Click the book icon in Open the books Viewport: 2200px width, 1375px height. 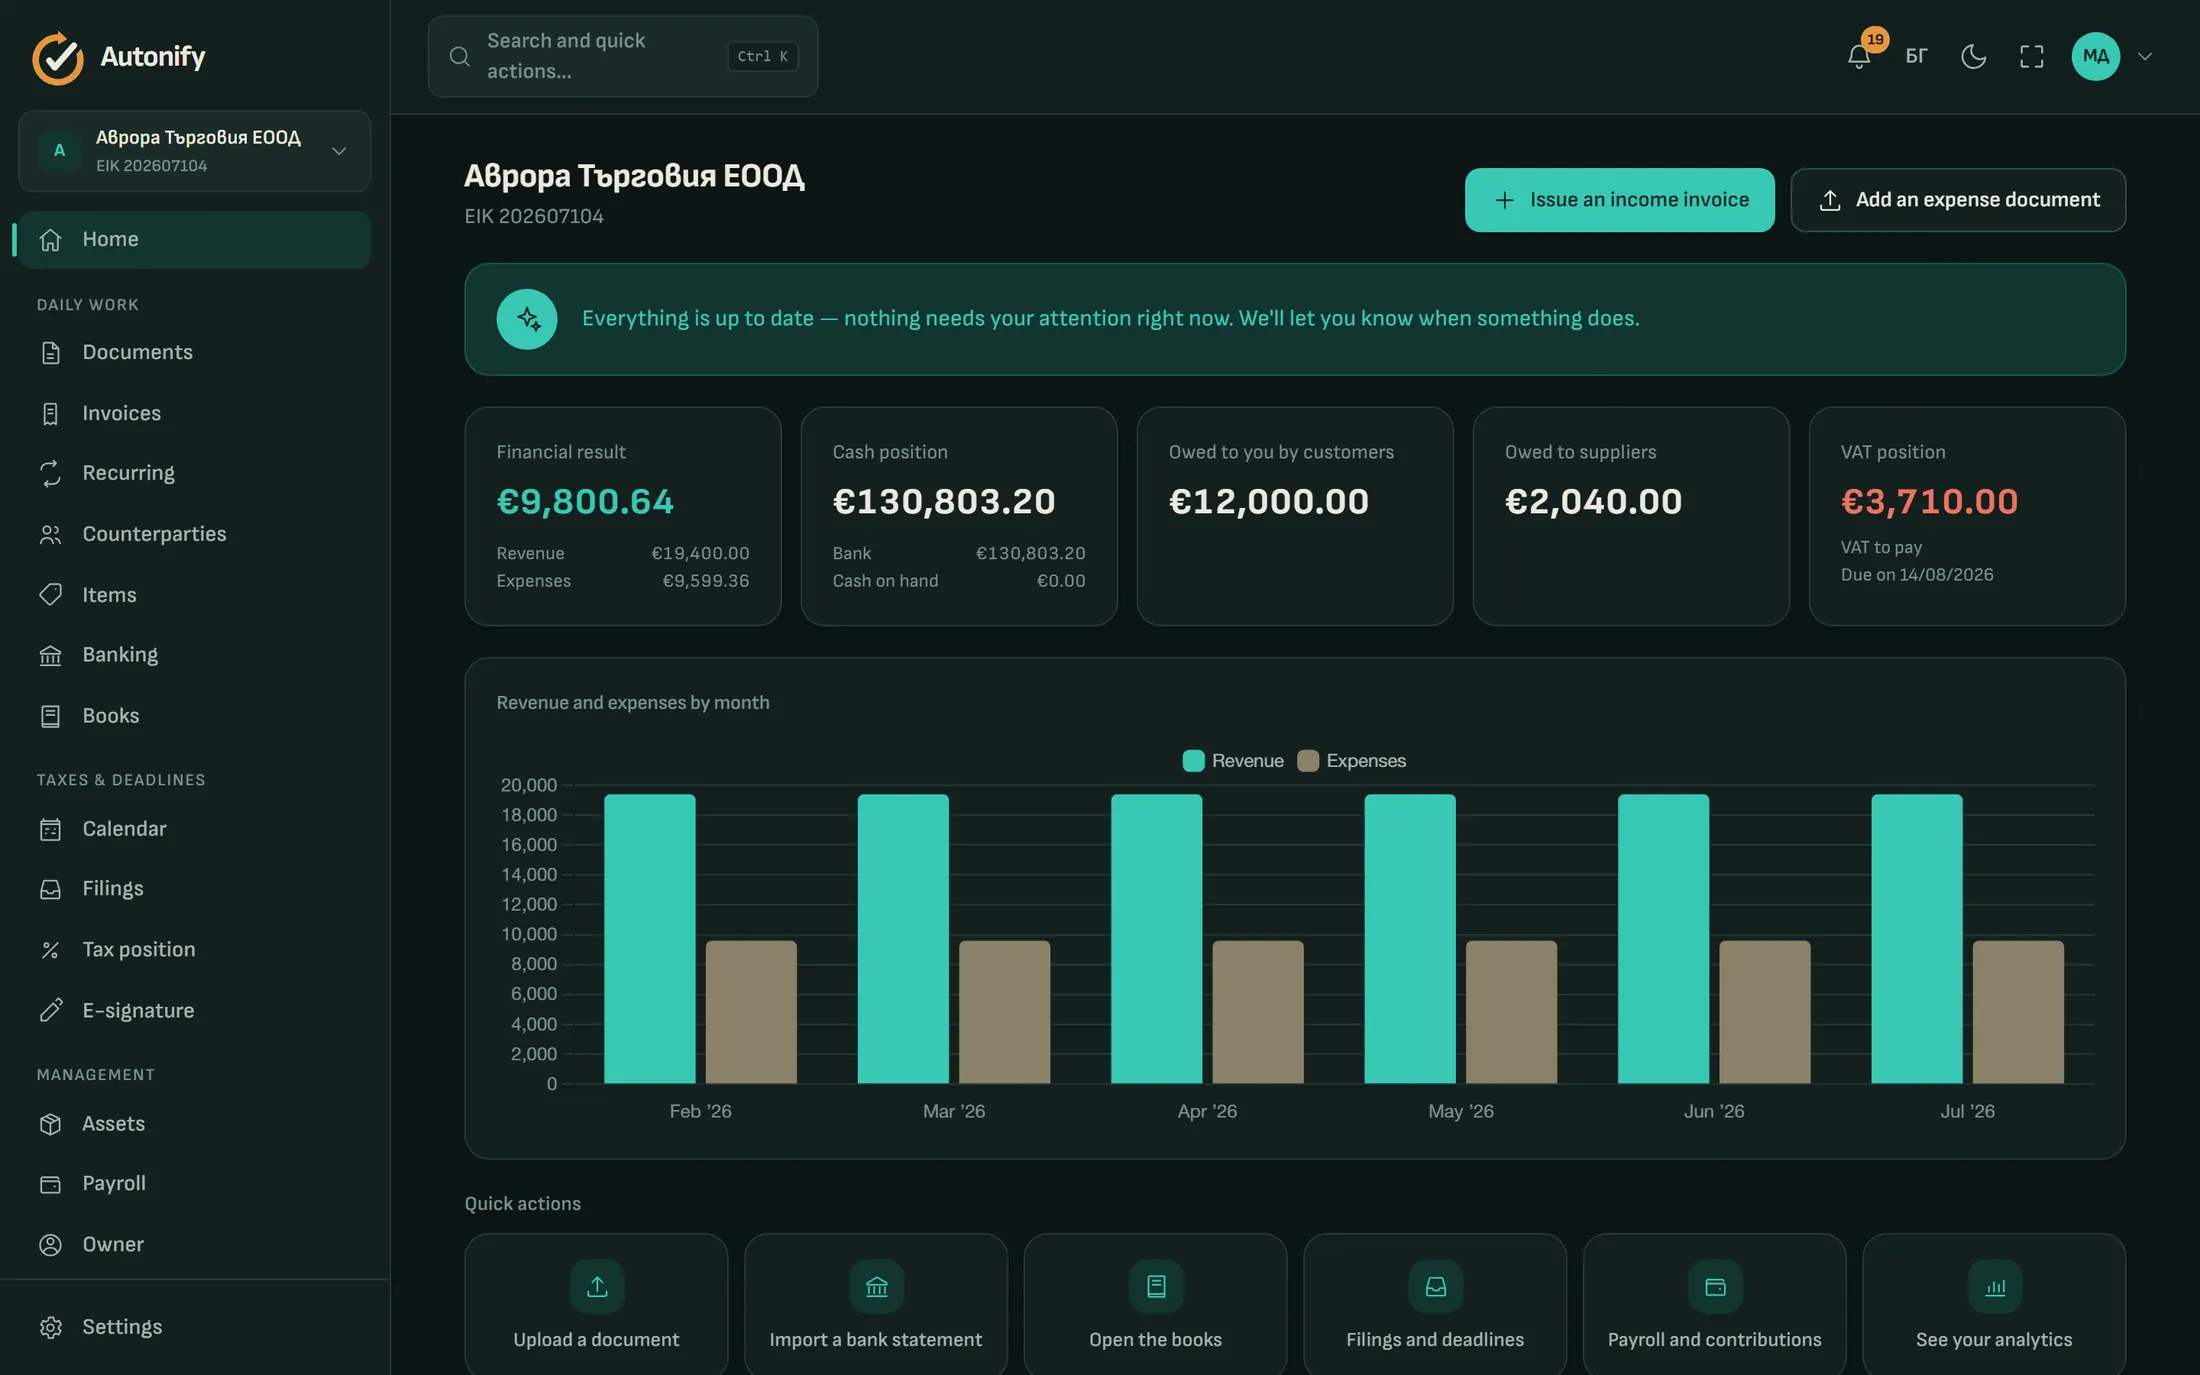coord(1156,1287)
